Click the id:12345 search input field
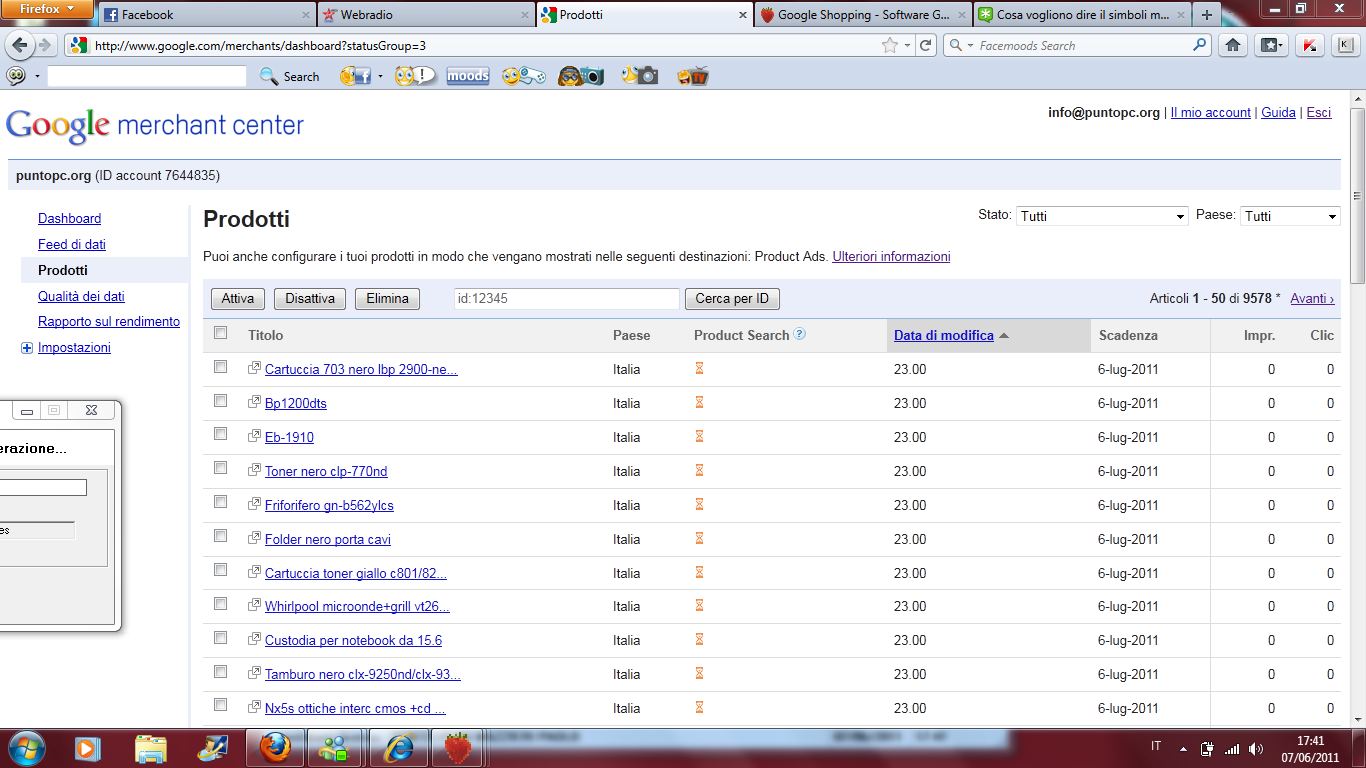The image size is (1366, 768). pos(565,298)
